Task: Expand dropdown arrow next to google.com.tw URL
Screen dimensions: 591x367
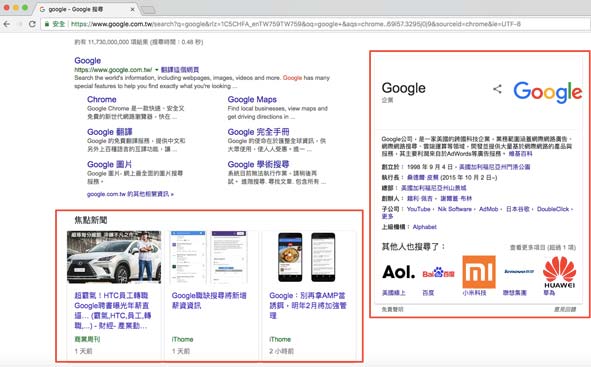Action: coord(157,70)
